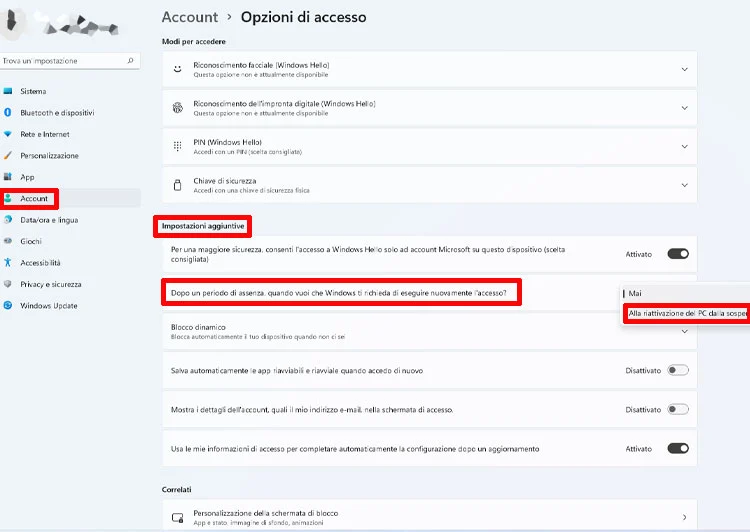
Task: Click Riconoscimento facciale (Windows Hello) title
Action: click(261, 65)
